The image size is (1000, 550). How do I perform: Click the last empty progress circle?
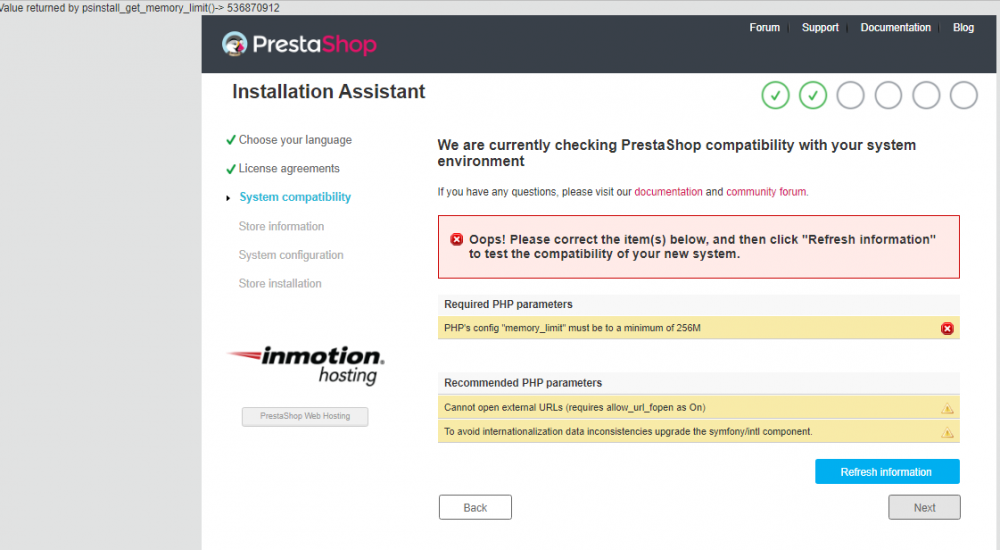click(963, 96)
